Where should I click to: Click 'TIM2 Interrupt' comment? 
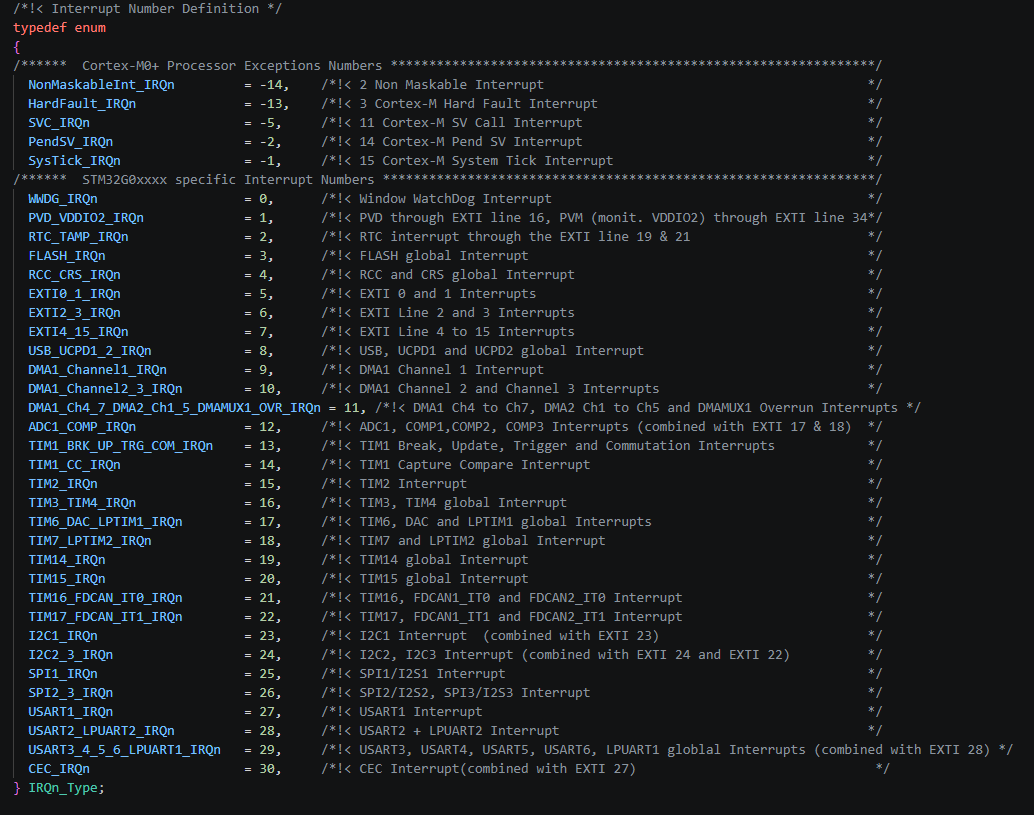click(413, 485)
